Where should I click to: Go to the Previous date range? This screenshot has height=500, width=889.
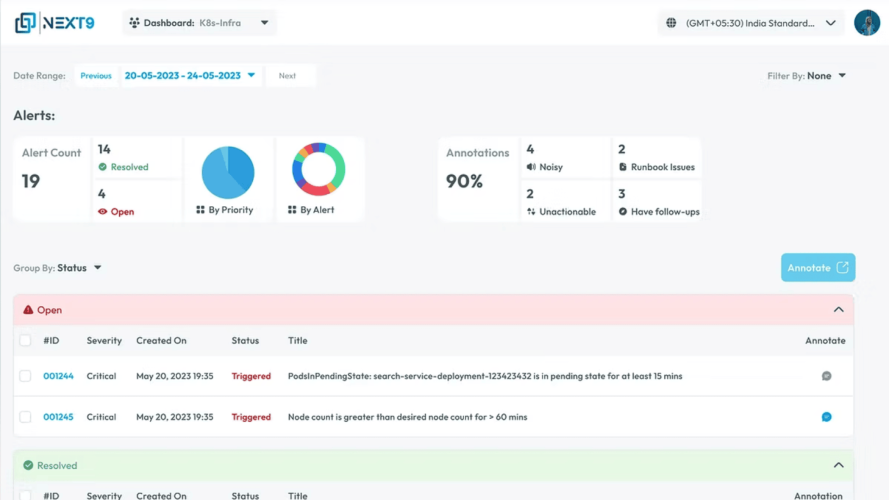point(96,75)
